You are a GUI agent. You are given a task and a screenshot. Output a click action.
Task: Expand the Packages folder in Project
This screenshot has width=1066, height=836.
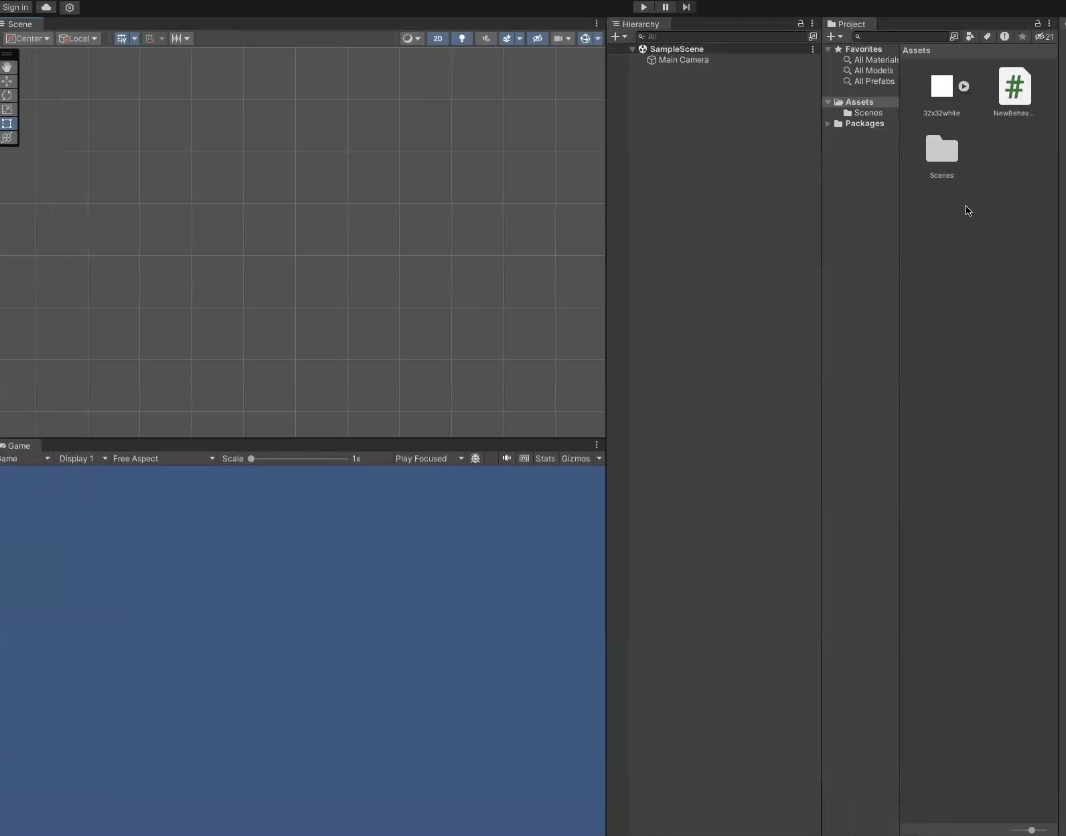pyautogui.click(x=828, y=124)
